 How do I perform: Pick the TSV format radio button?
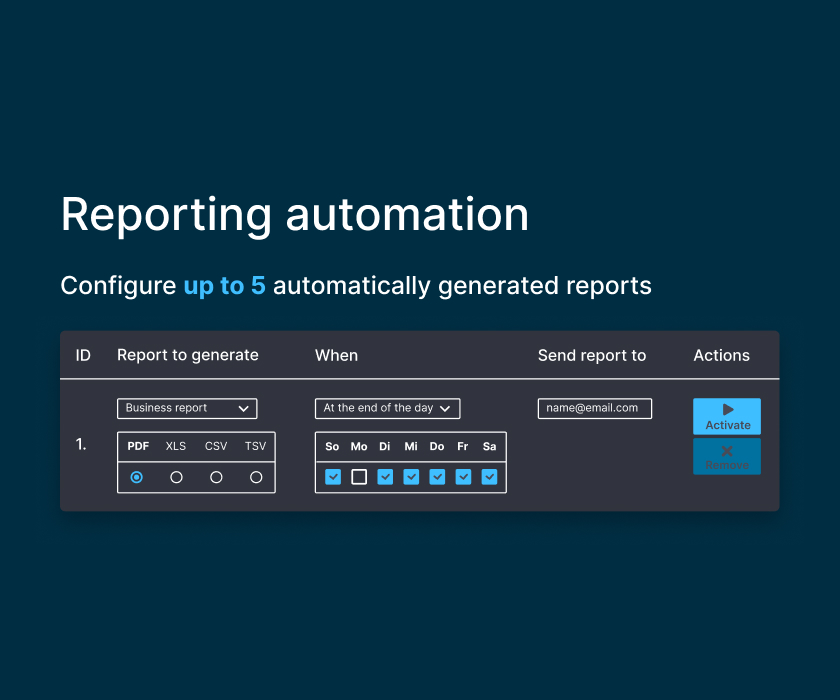point(256,477)
